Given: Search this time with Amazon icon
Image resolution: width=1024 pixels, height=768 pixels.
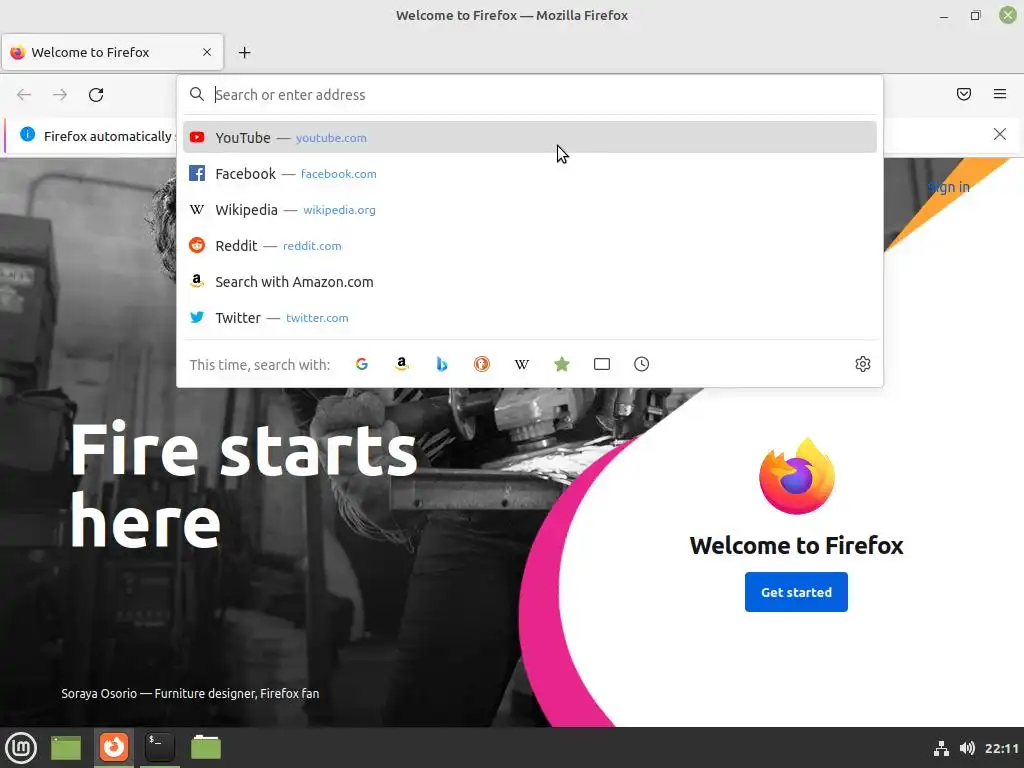Looking at the screenshot, I should click(402, 364).
